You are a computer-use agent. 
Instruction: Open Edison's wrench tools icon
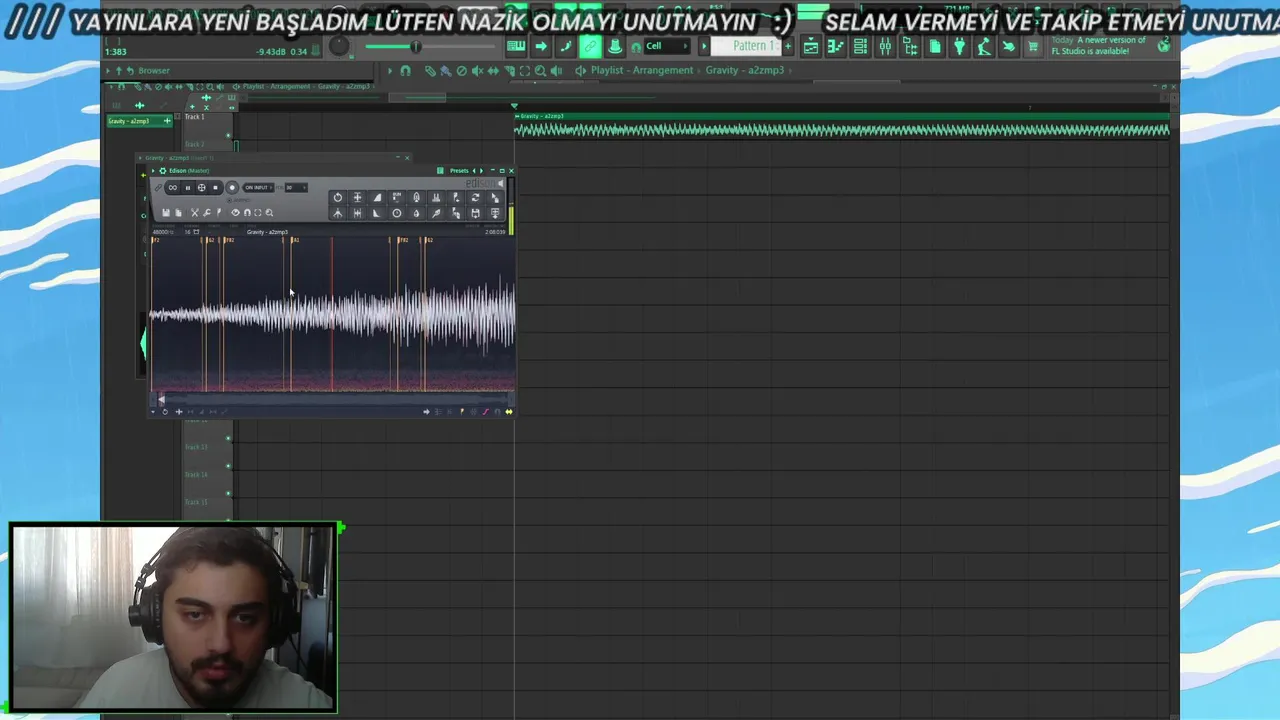pos(207,213)
